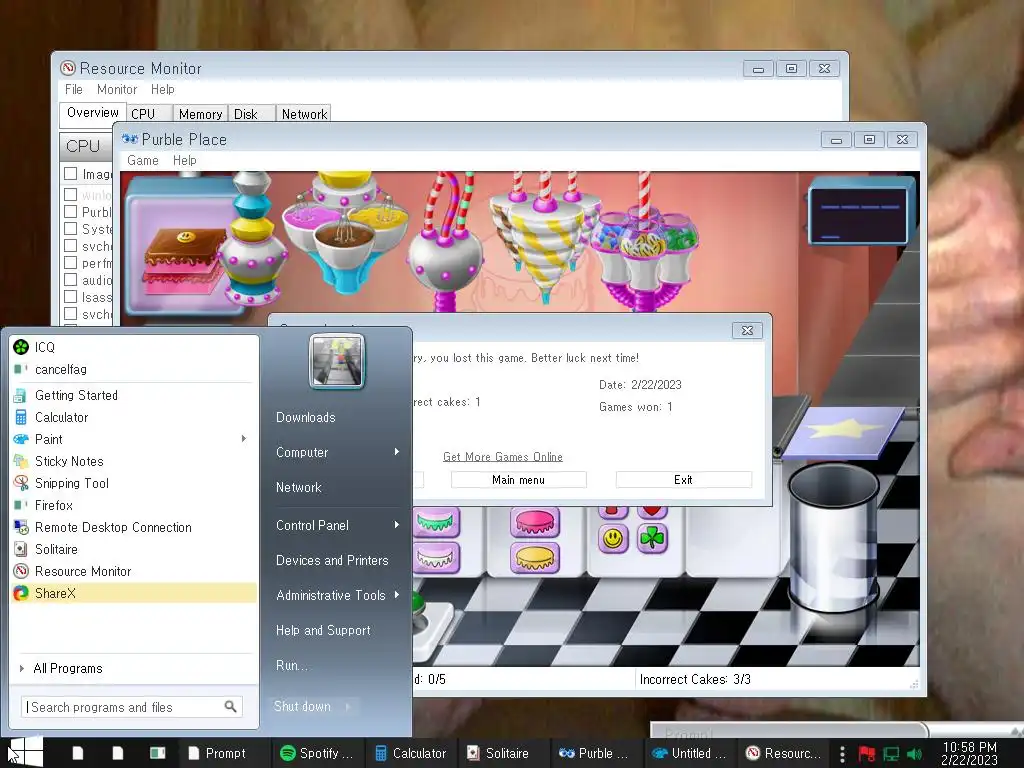Image resolution: width=1024 pixels, height=768 pixels.
Task: Open File menu in Resource Monitor
Action: [x=74, y=89]
